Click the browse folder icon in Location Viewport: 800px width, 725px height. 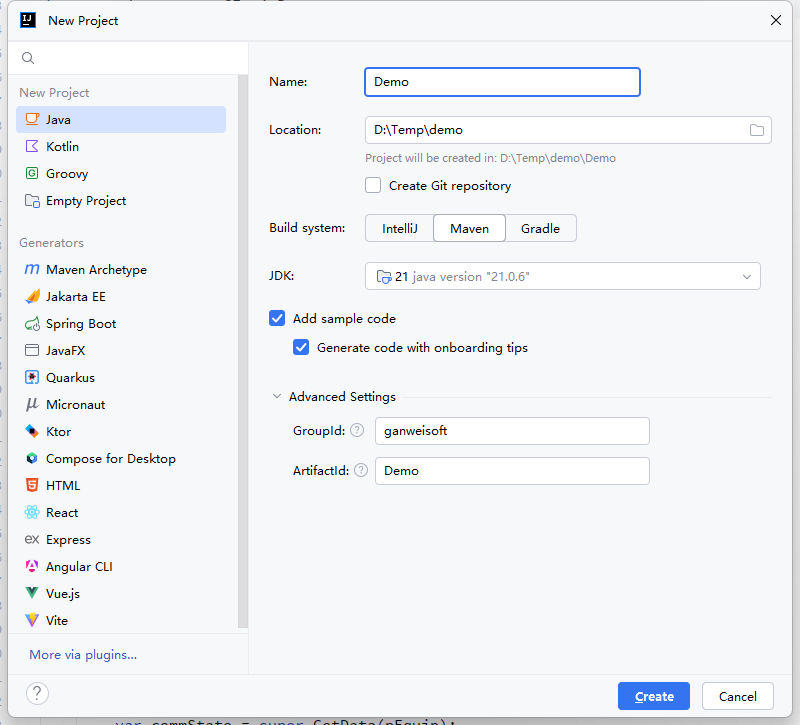coord(757,130)
